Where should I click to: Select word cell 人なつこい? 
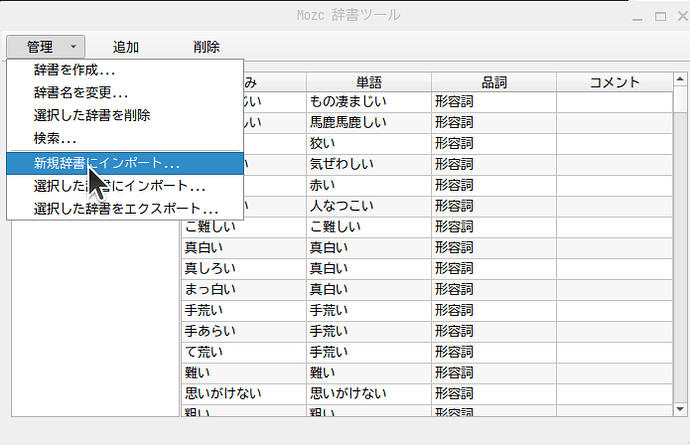369,206
